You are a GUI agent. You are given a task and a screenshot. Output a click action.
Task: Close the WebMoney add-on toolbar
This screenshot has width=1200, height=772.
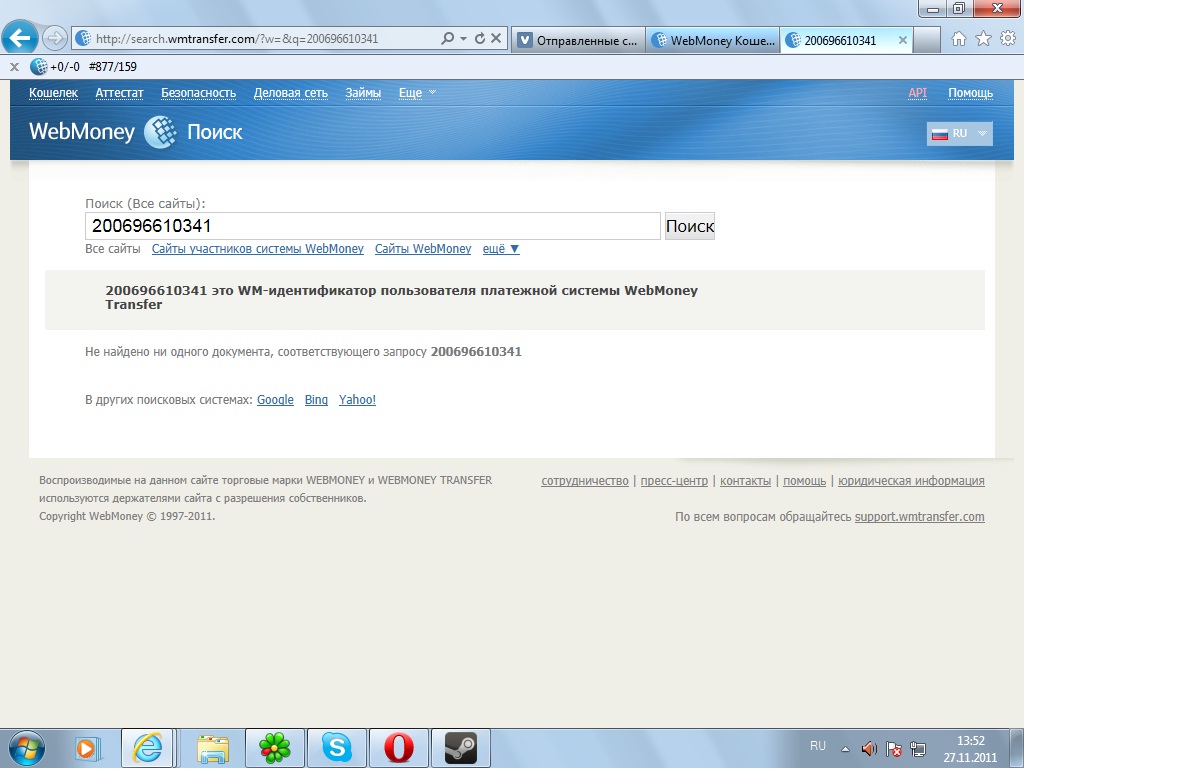click(14, 67)
